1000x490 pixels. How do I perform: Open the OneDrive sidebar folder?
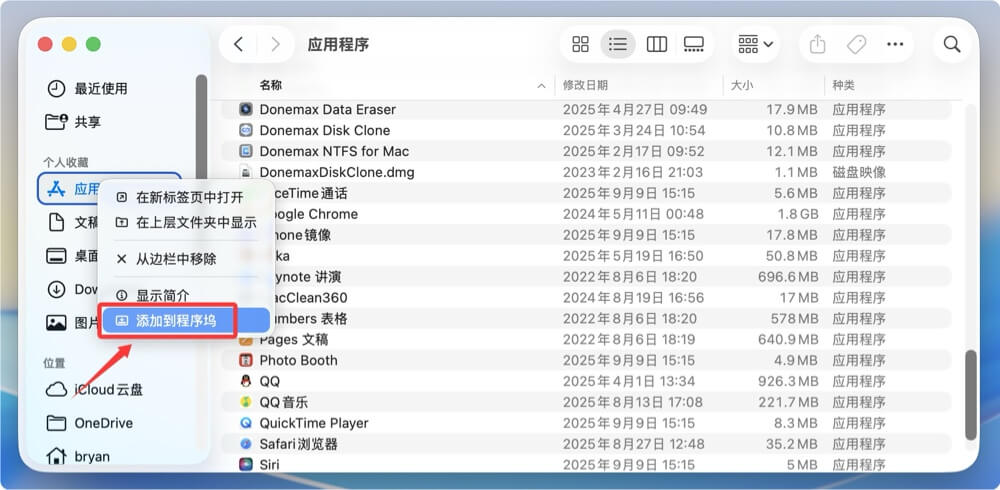coord(103,423)
